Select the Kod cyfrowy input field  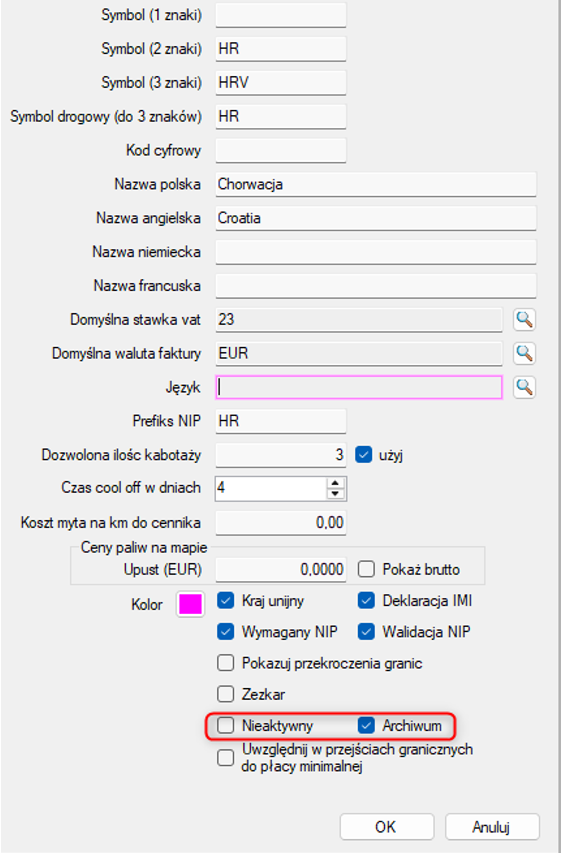[281, 150]
